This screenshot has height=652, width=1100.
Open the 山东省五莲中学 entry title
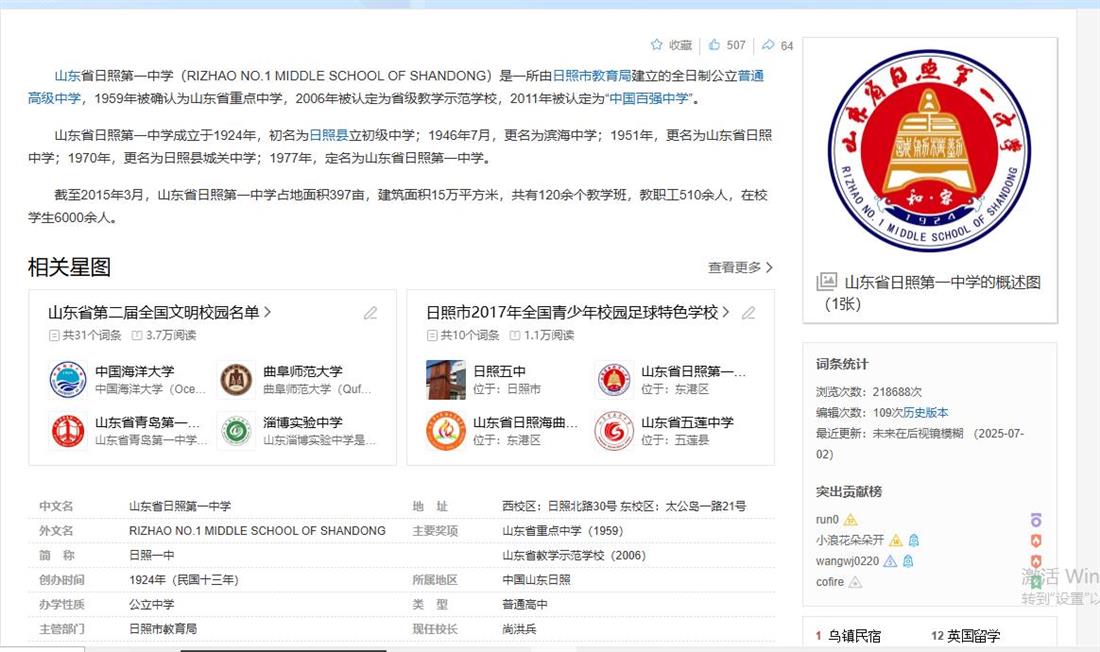coord(688,422)
